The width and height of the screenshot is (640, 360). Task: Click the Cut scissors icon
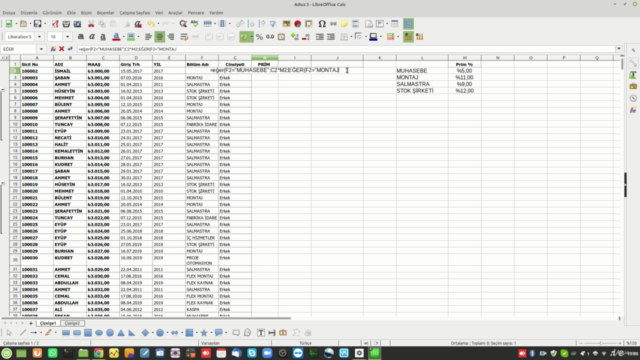(x=91, y=24)
